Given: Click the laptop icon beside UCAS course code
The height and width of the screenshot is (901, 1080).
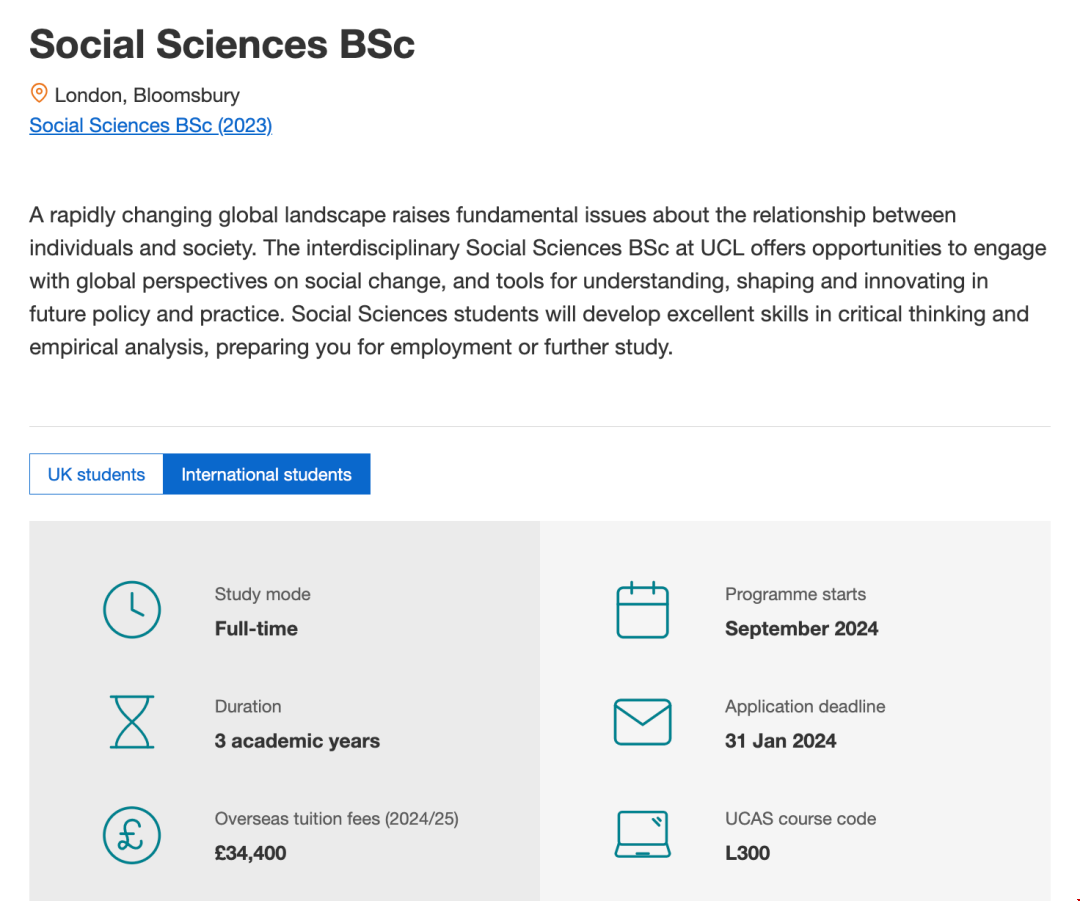Looking at the screenshot, I should 643,834.
